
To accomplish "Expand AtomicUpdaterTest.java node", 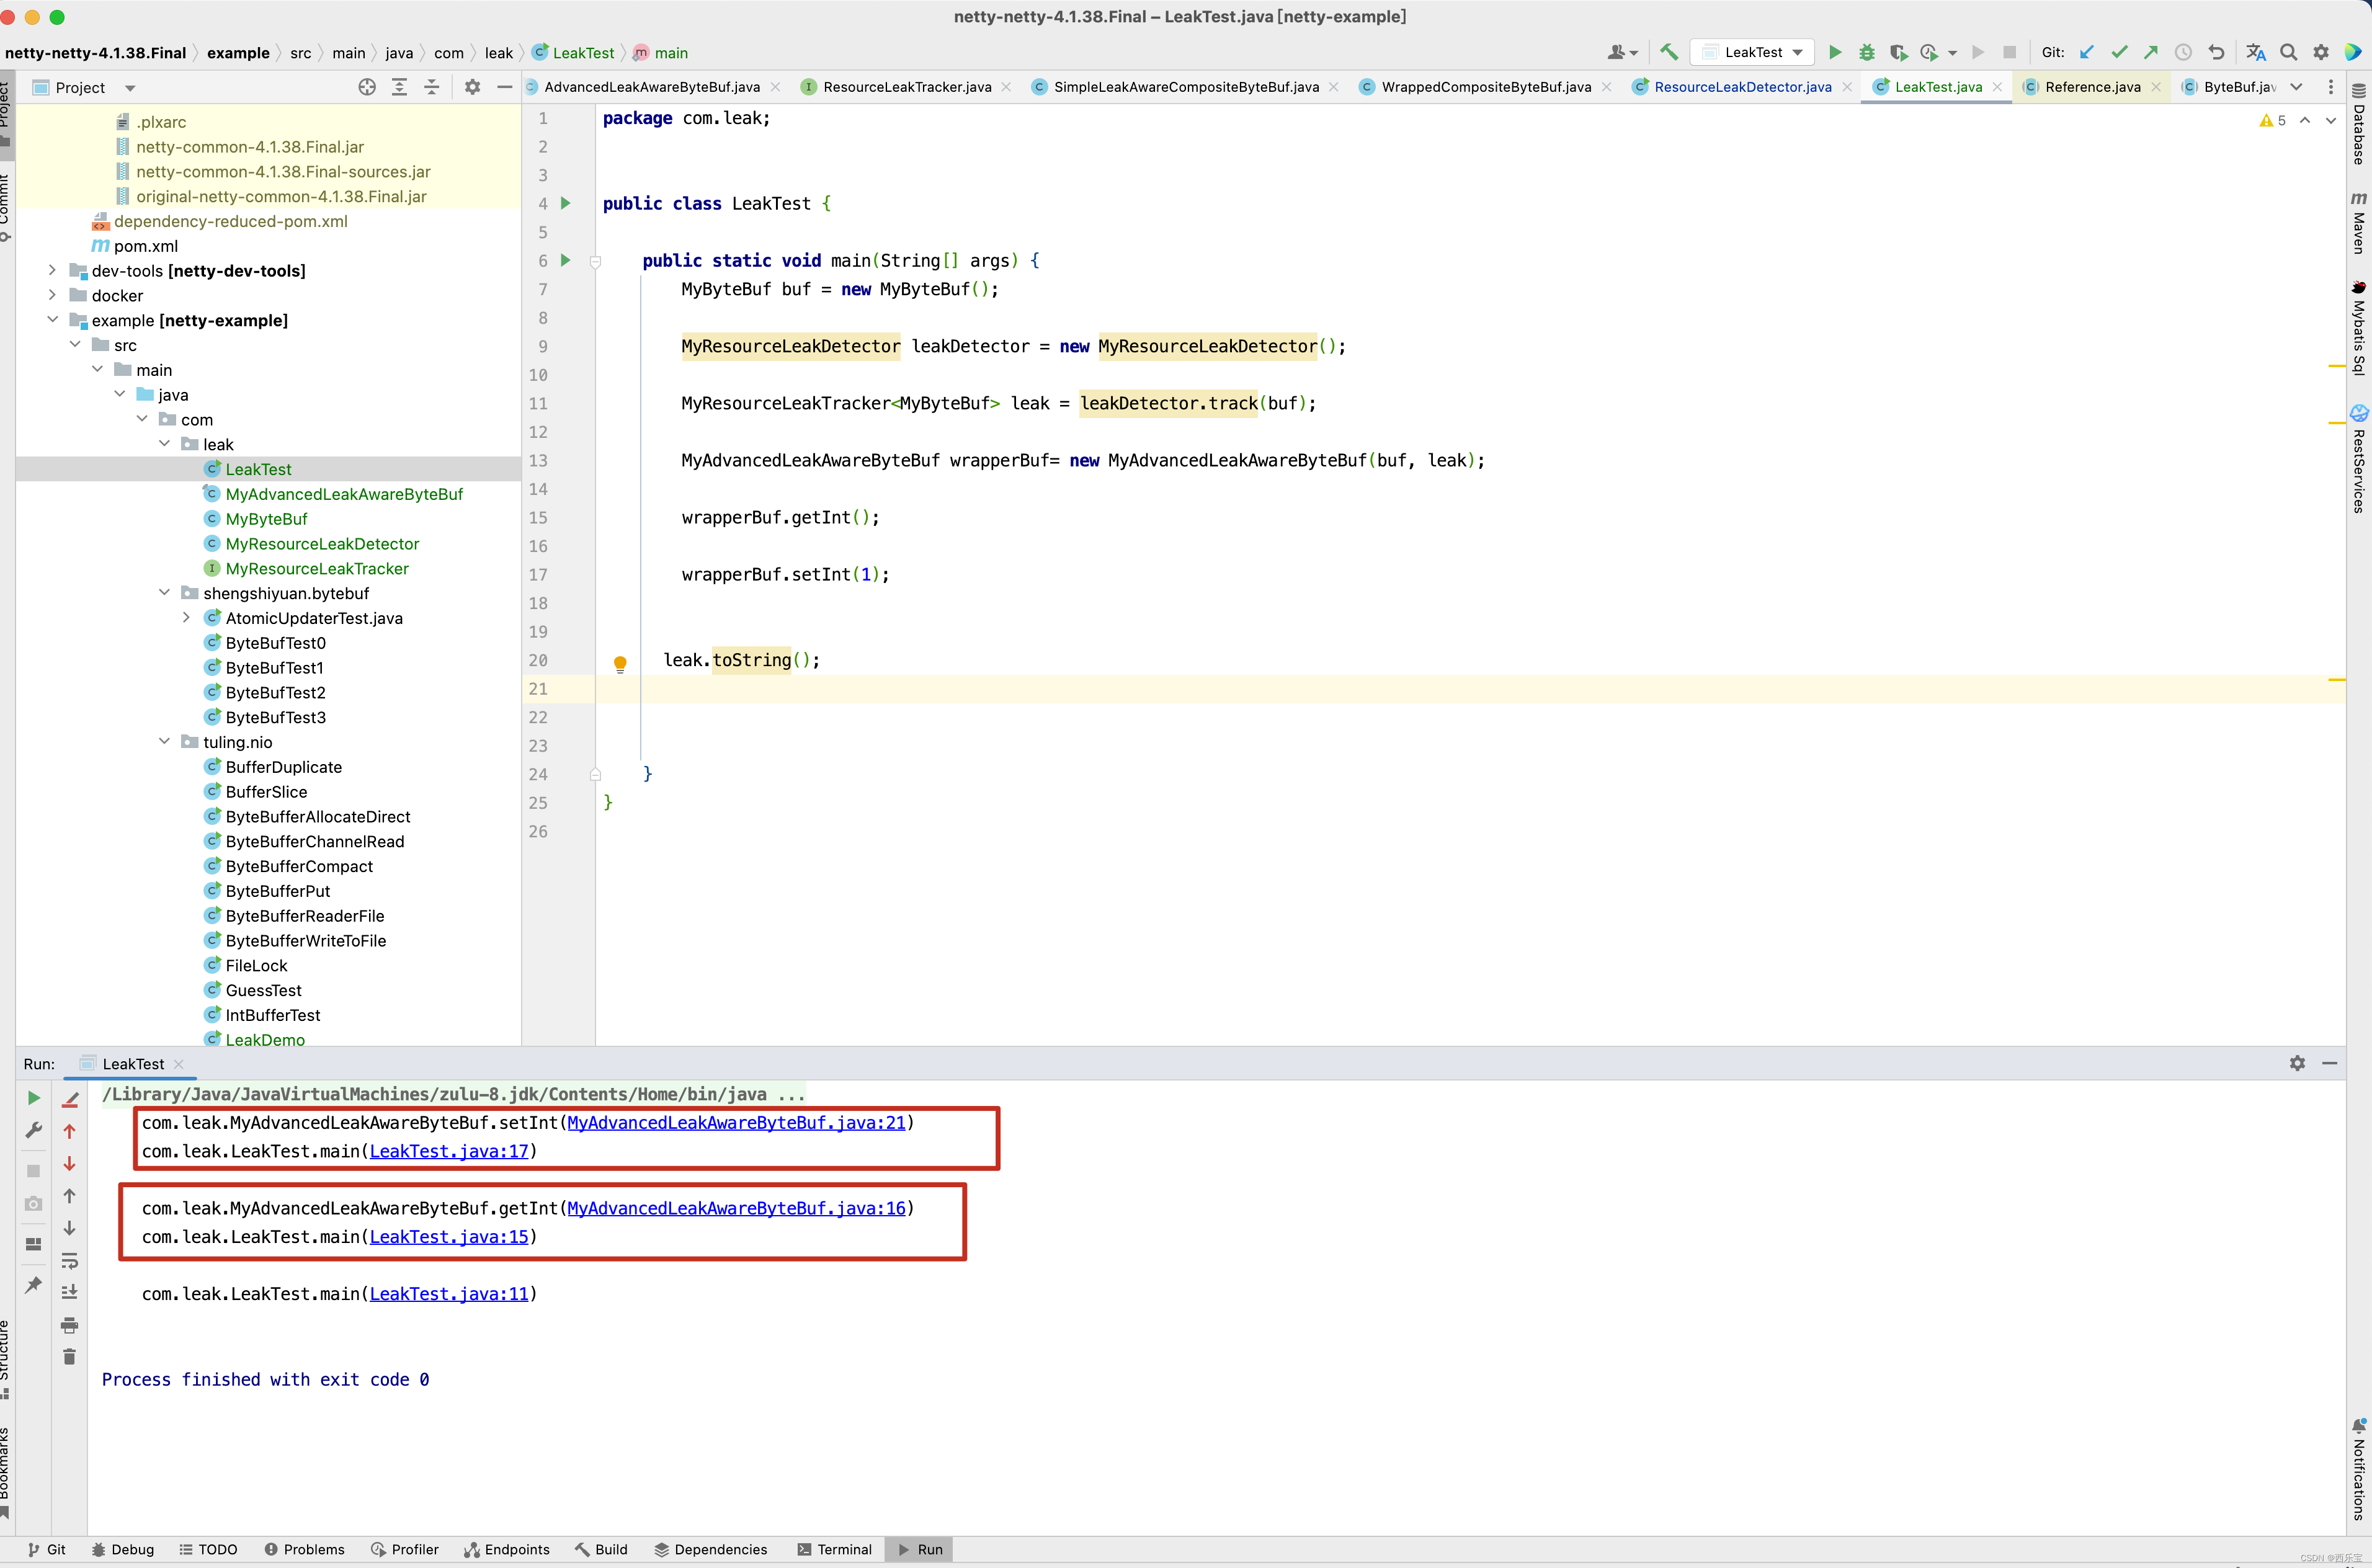I will (x=186, y=618).
